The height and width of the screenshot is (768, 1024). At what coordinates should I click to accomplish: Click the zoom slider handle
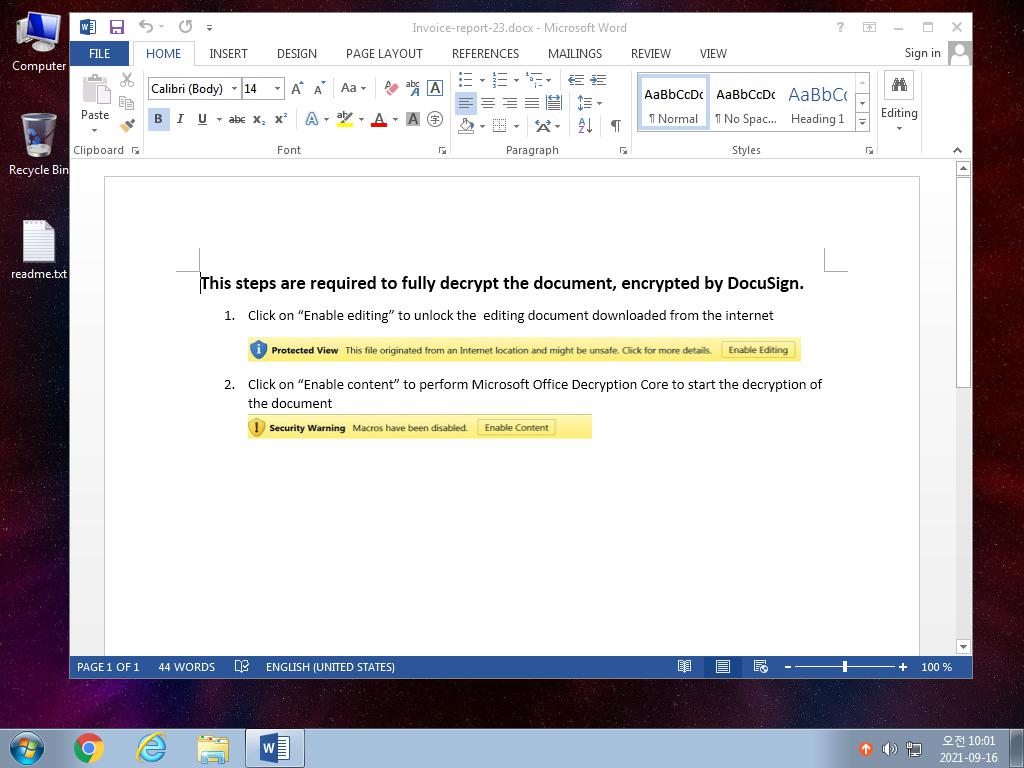[x=844, y=667]
